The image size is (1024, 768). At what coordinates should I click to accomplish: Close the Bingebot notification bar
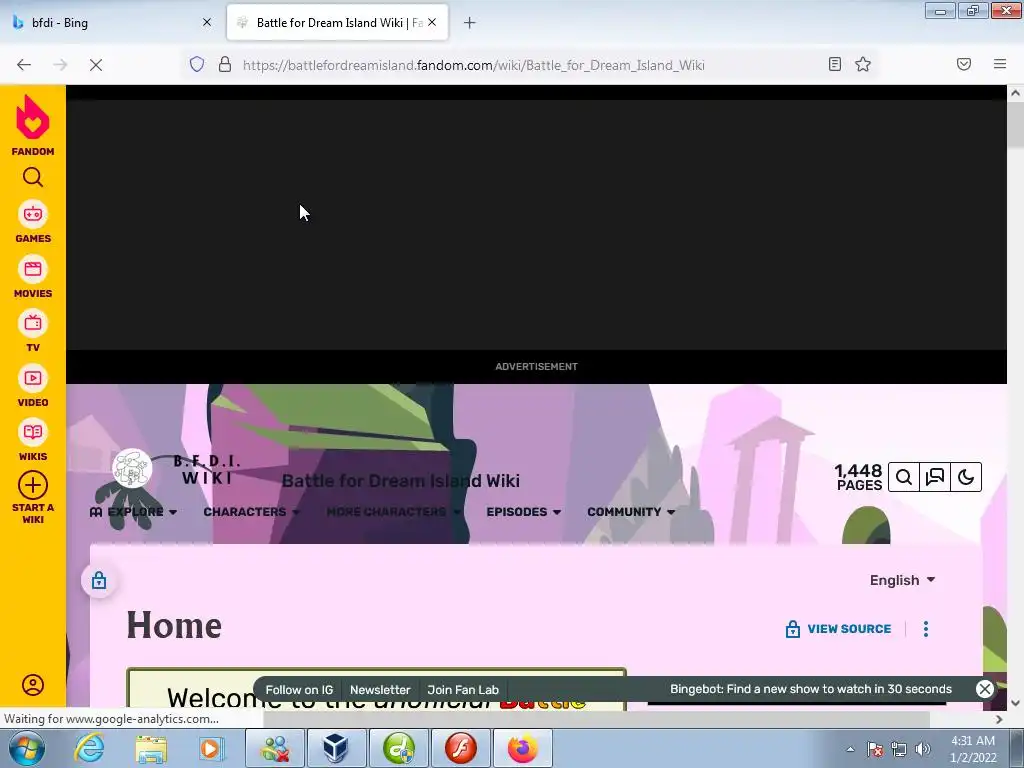coord(984,689)
